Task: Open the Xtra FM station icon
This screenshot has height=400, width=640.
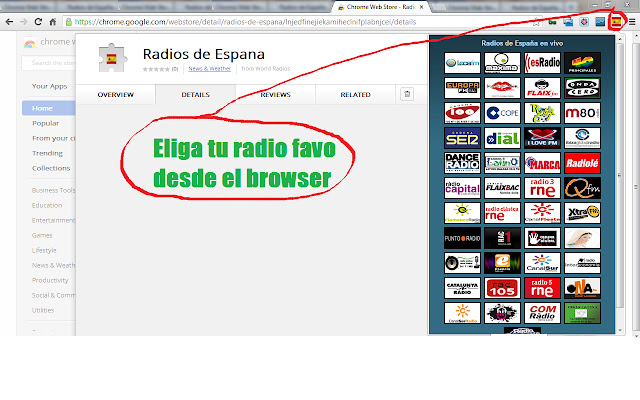Action: coord(582,213)
